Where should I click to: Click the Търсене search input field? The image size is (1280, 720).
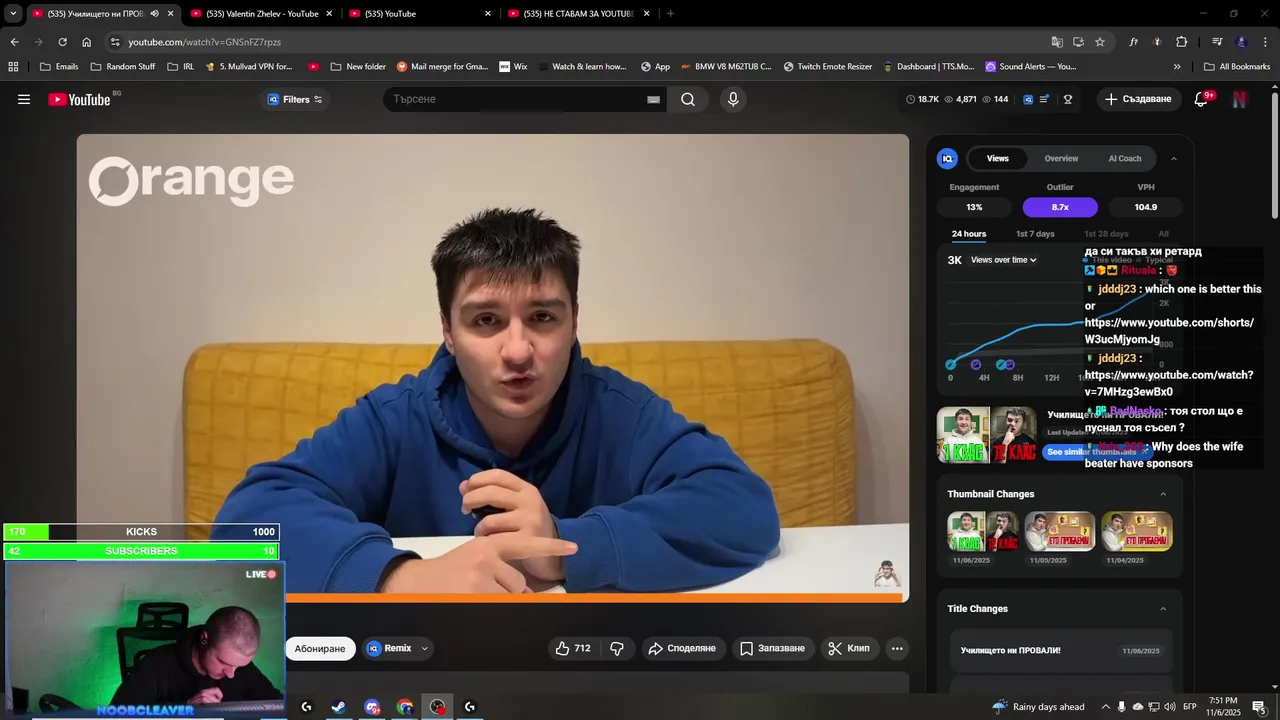[x=515, y=99]
